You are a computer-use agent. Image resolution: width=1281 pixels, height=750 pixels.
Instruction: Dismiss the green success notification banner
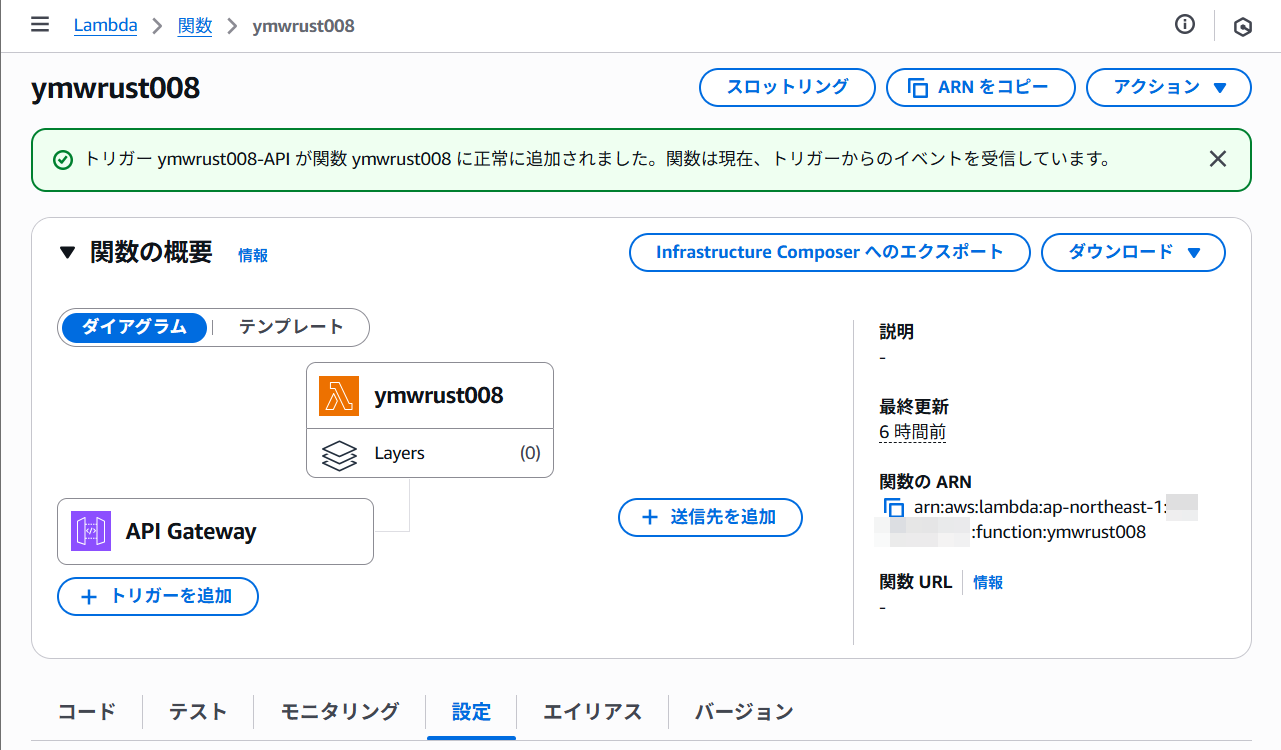1217,159
